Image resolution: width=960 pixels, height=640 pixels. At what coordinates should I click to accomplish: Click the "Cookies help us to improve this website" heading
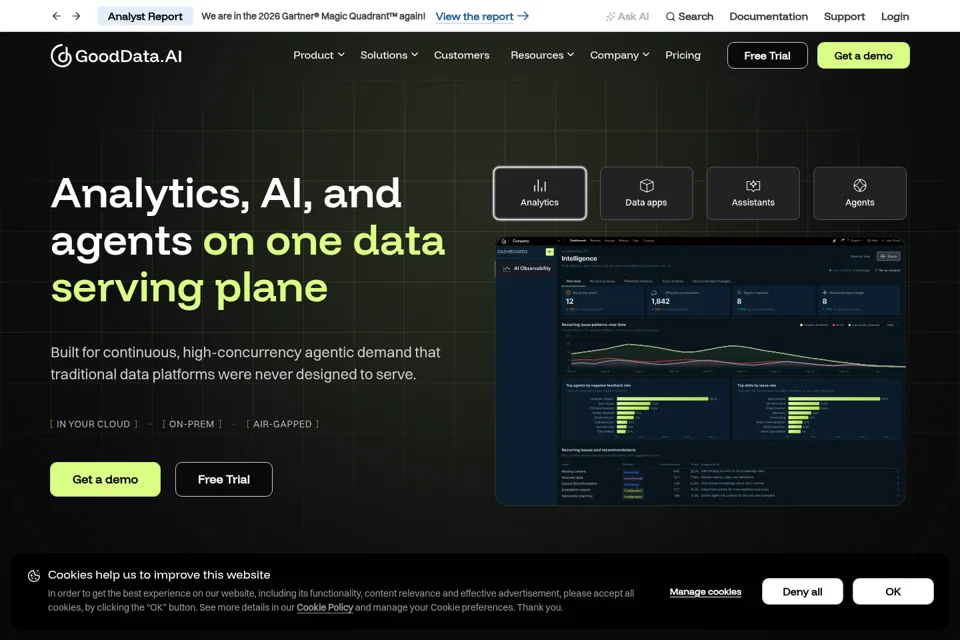(159, 575)
